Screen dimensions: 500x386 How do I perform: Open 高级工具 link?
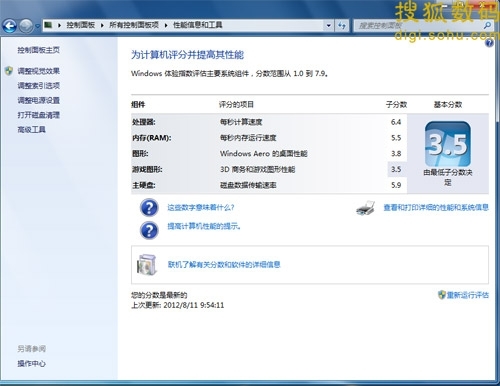pyautogui.click(x=31, y=130)
